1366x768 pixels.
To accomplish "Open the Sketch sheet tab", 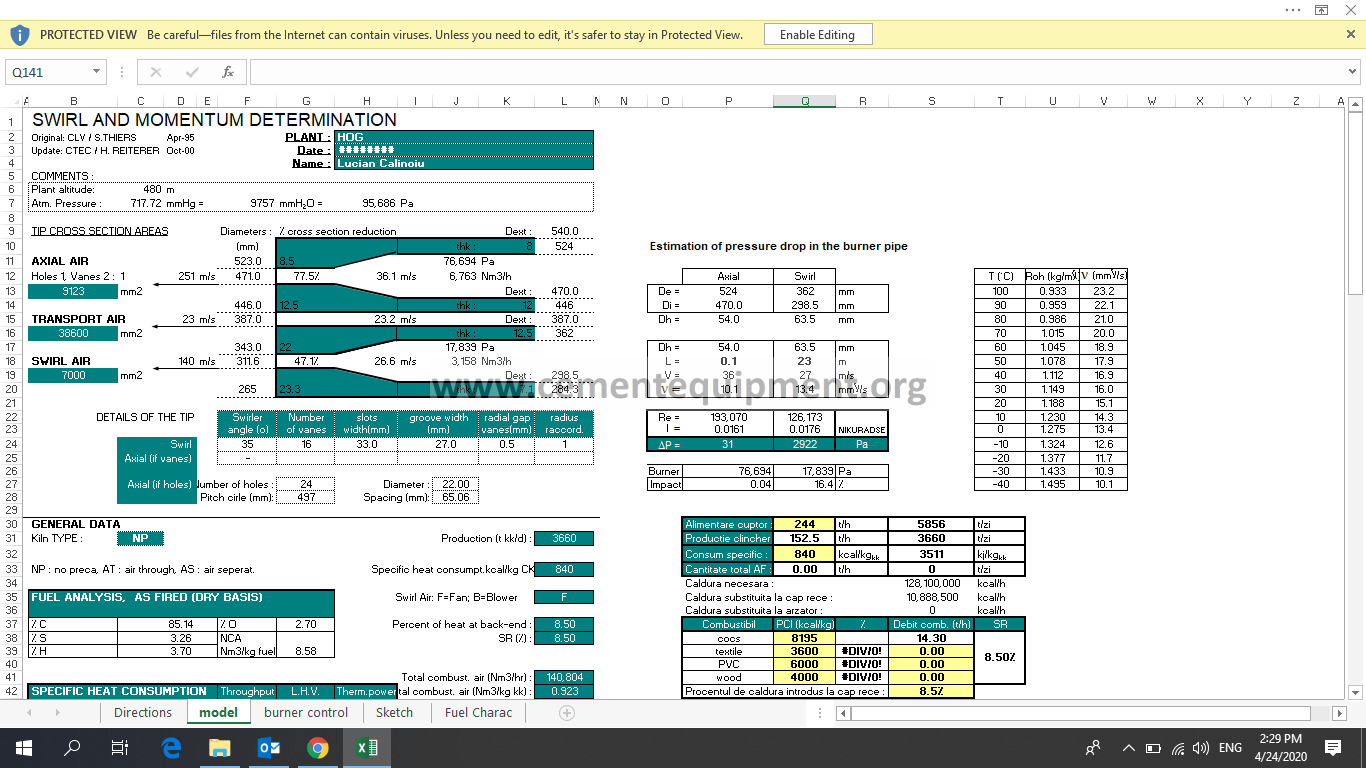I will coord(394,713).
